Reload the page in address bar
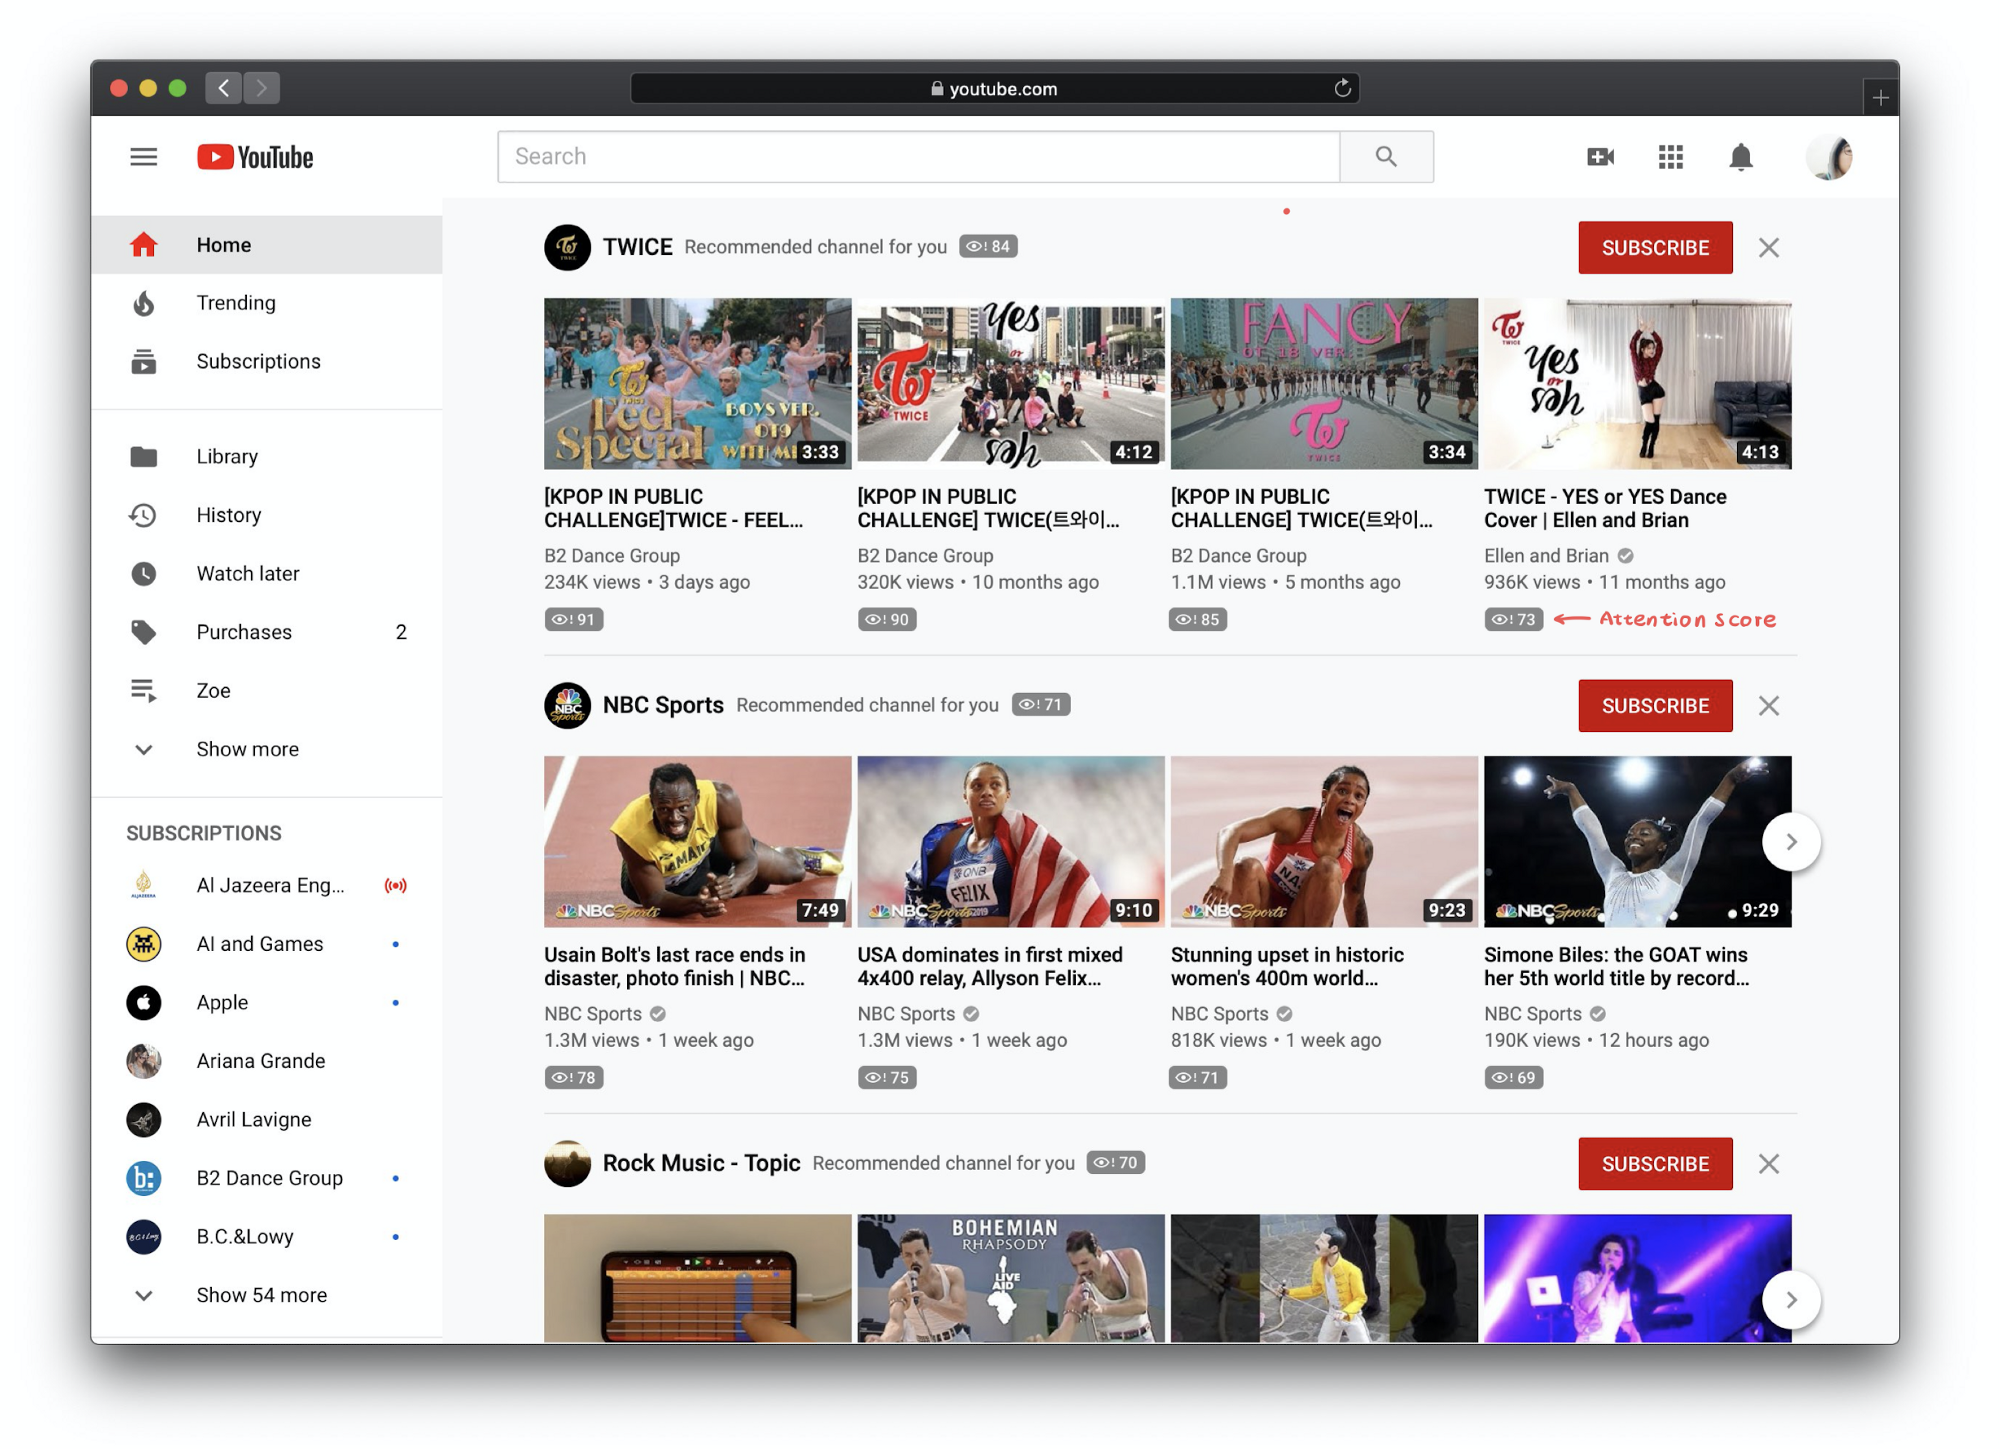 (x=1342, y=88)
